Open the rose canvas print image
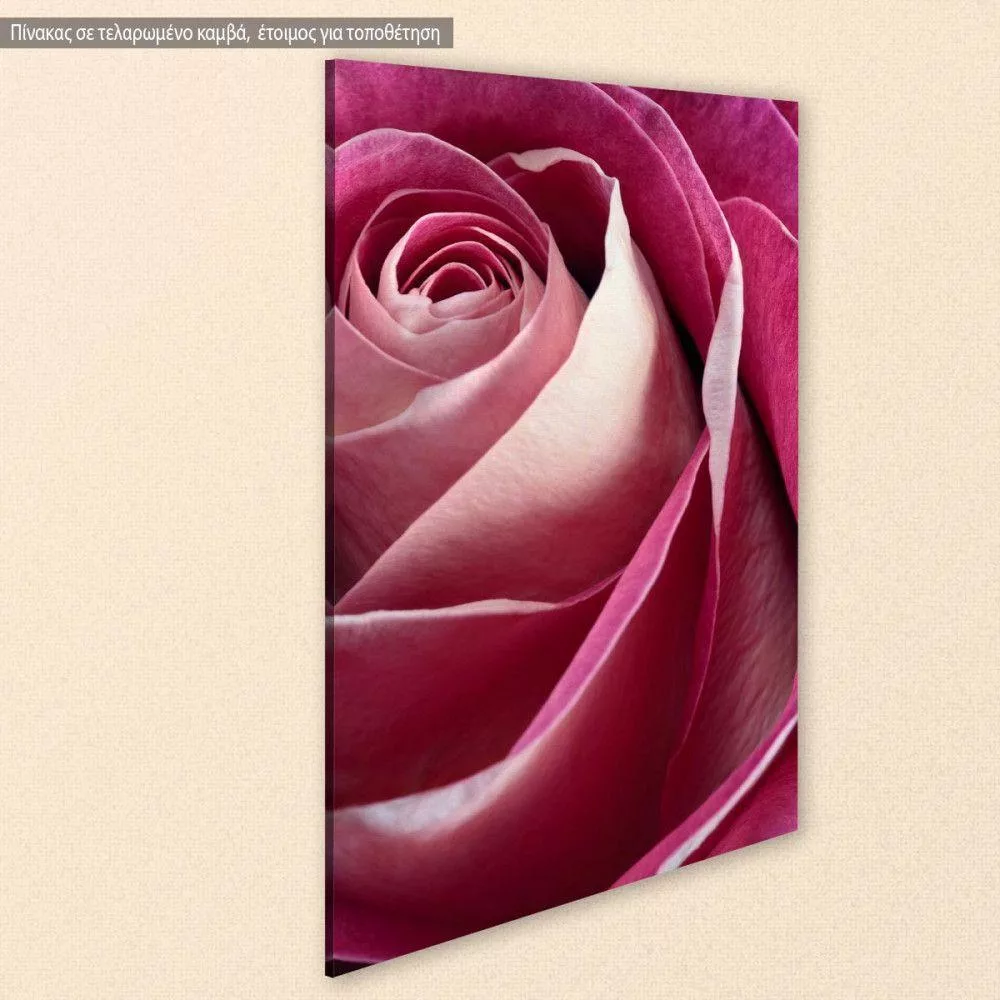This screenshot has height=1000, width=1000. (x=562, y=500)
